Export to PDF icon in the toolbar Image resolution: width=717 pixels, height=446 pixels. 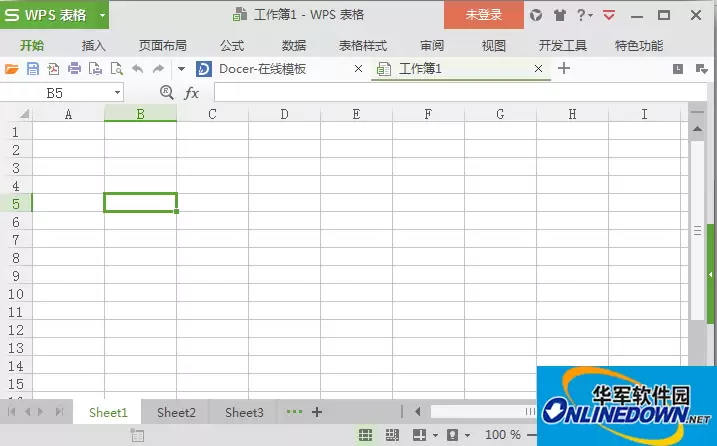coord(53,69)
